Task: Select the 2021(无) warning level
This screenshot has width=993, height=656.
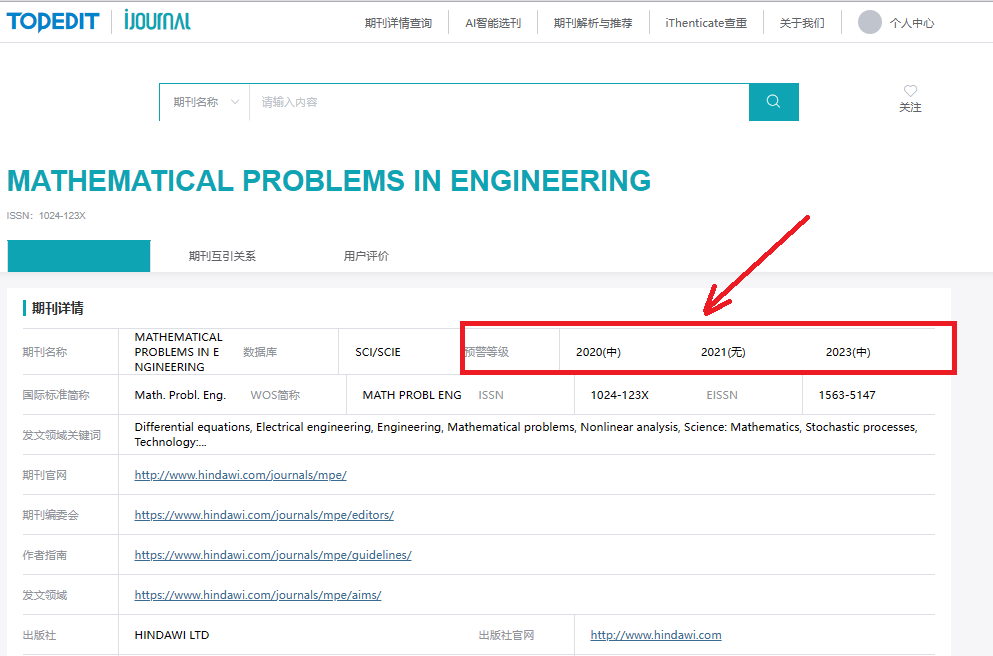Action: (x=723, y=352)
